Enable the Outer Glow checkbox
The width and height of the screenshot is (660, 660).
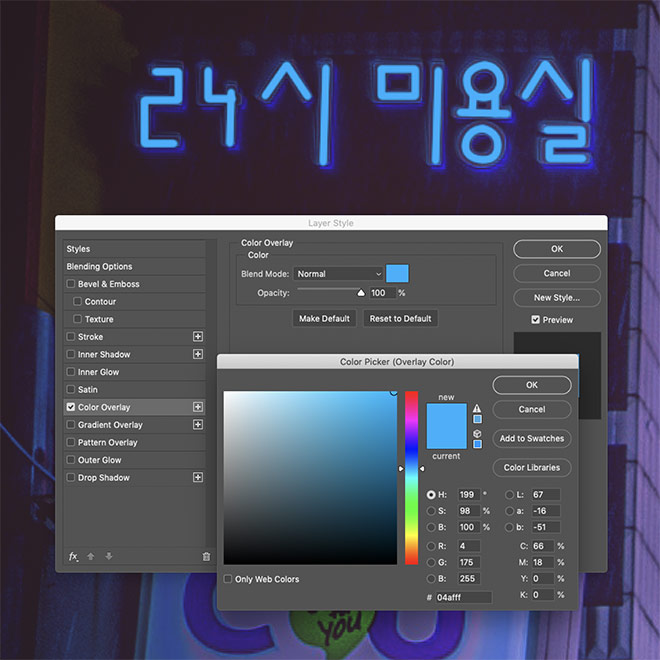point(71,460)
